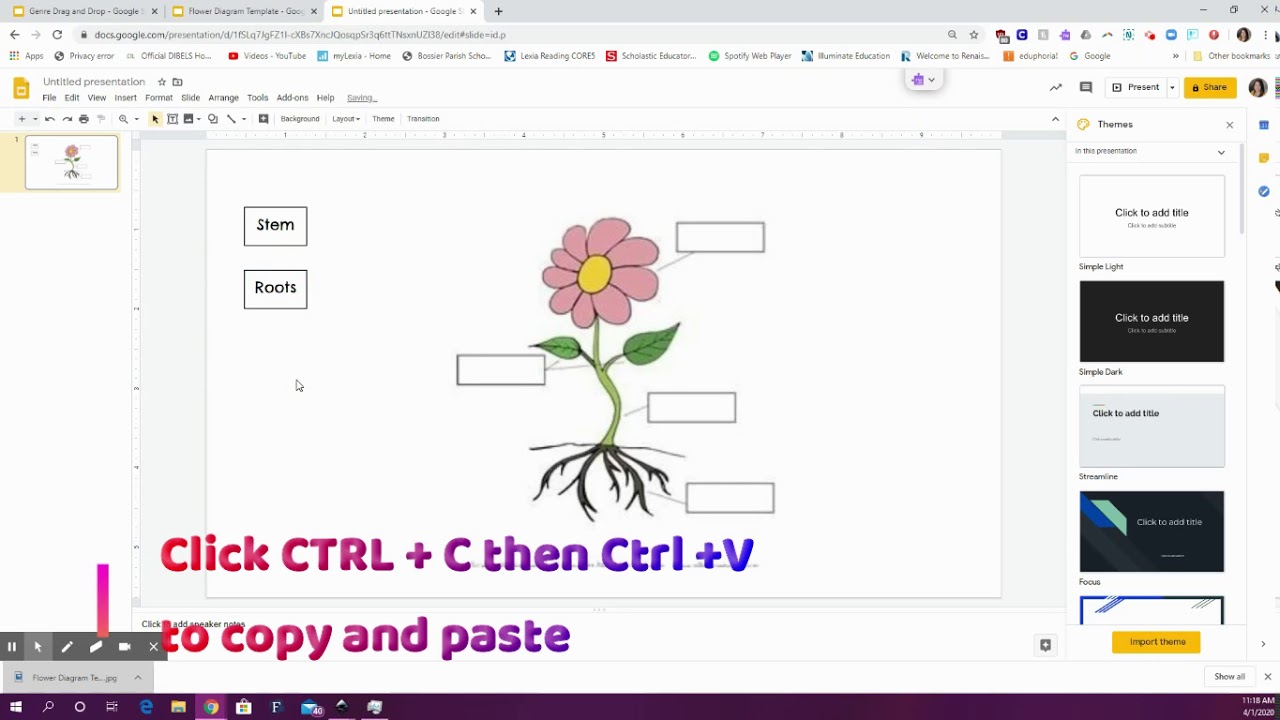Viewport: 1280px width, 720px height.
Task: Click the Import theme button
Action: [x=1157, y=642]
